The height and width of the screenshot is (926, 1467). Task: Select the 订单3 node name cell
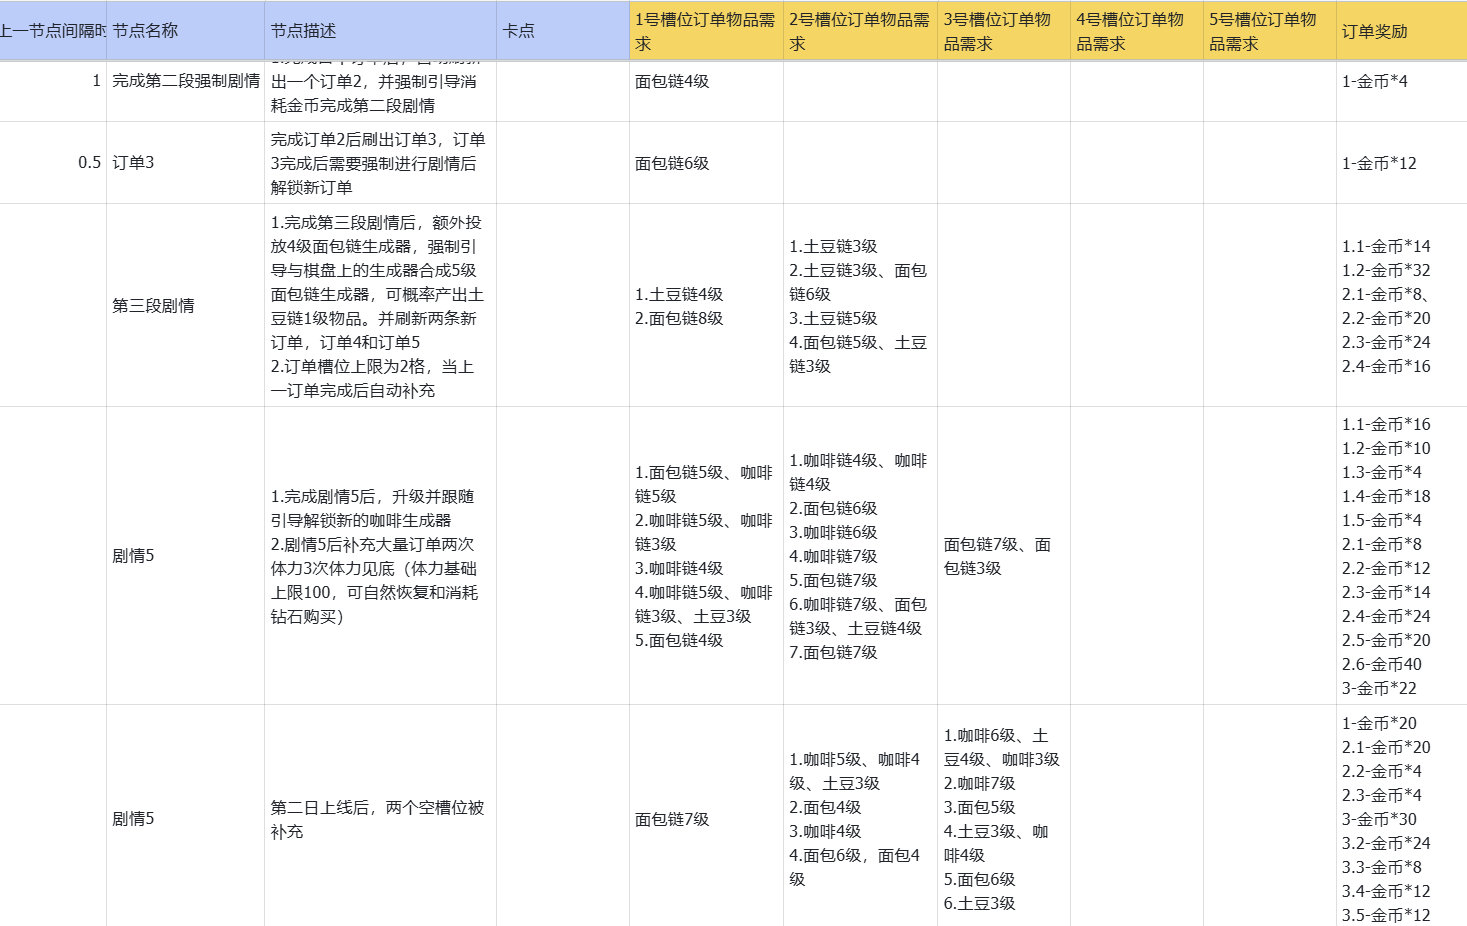(x=185, y=163)
